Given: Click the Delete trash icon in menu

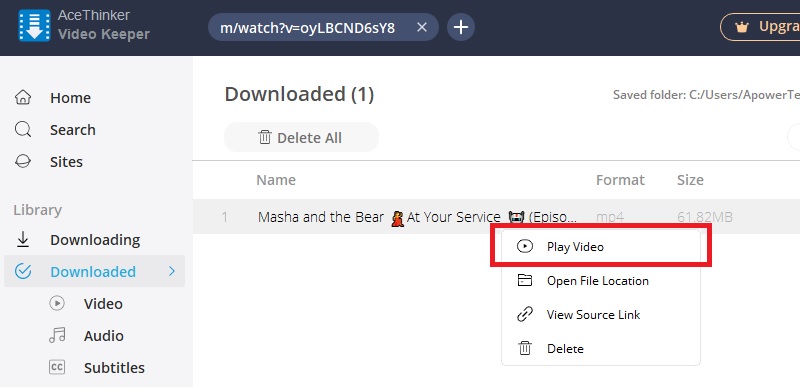Looking at the screenshot, I should (x=524, y=349).
